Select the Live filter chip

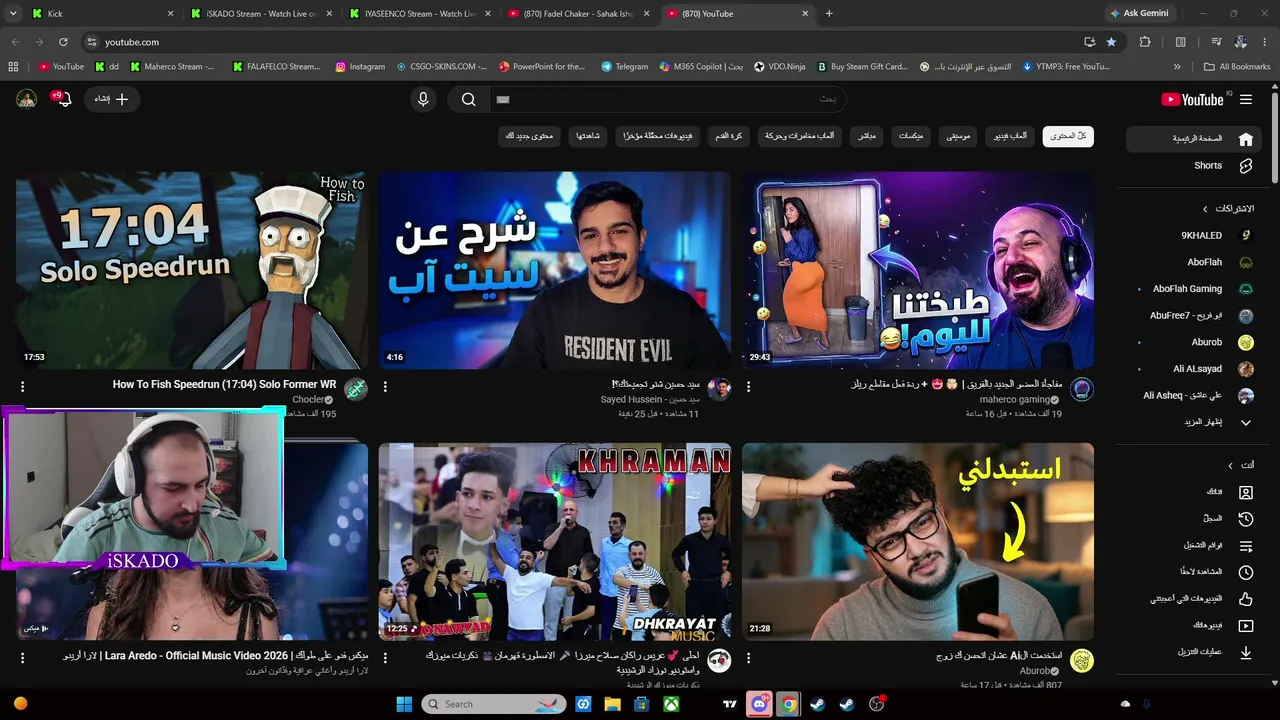(867, 136)
